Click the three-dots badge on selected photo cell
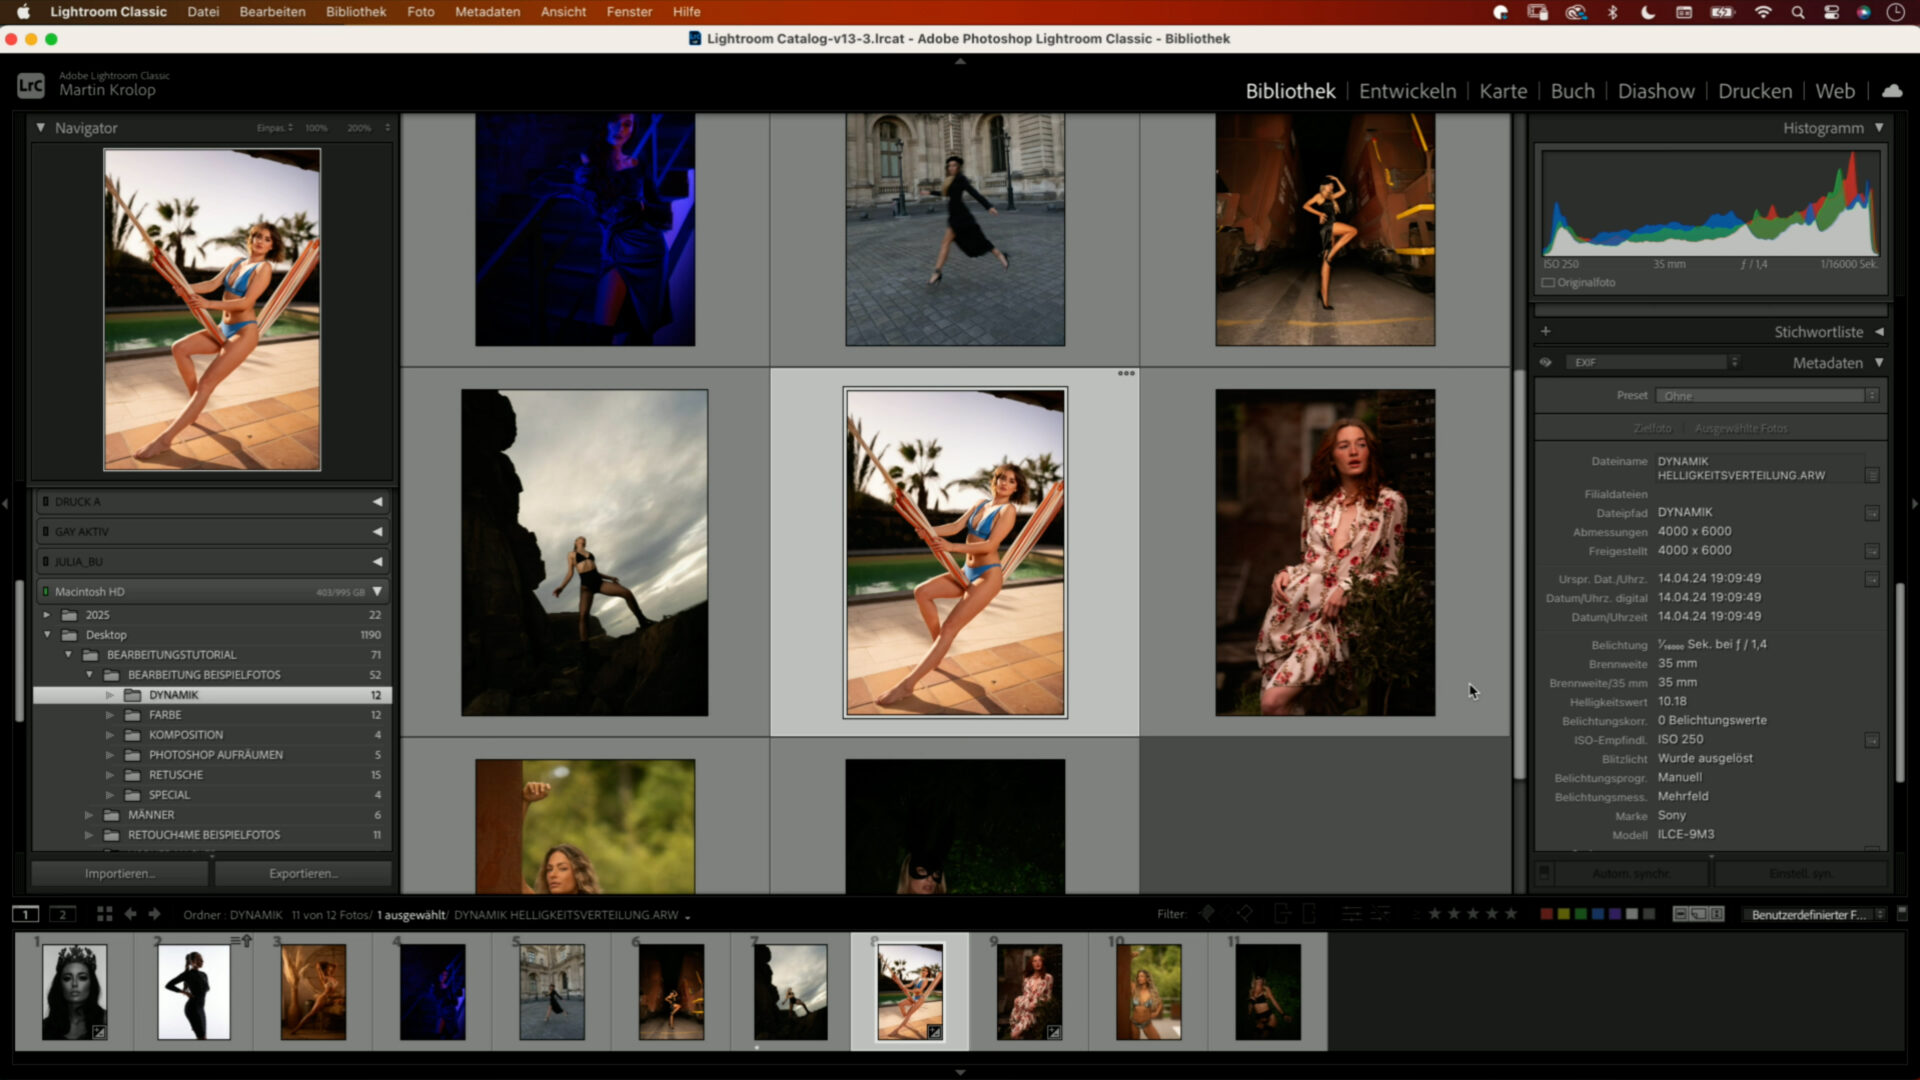The image size is (1920, 1080). click(x=1126, y=374)
